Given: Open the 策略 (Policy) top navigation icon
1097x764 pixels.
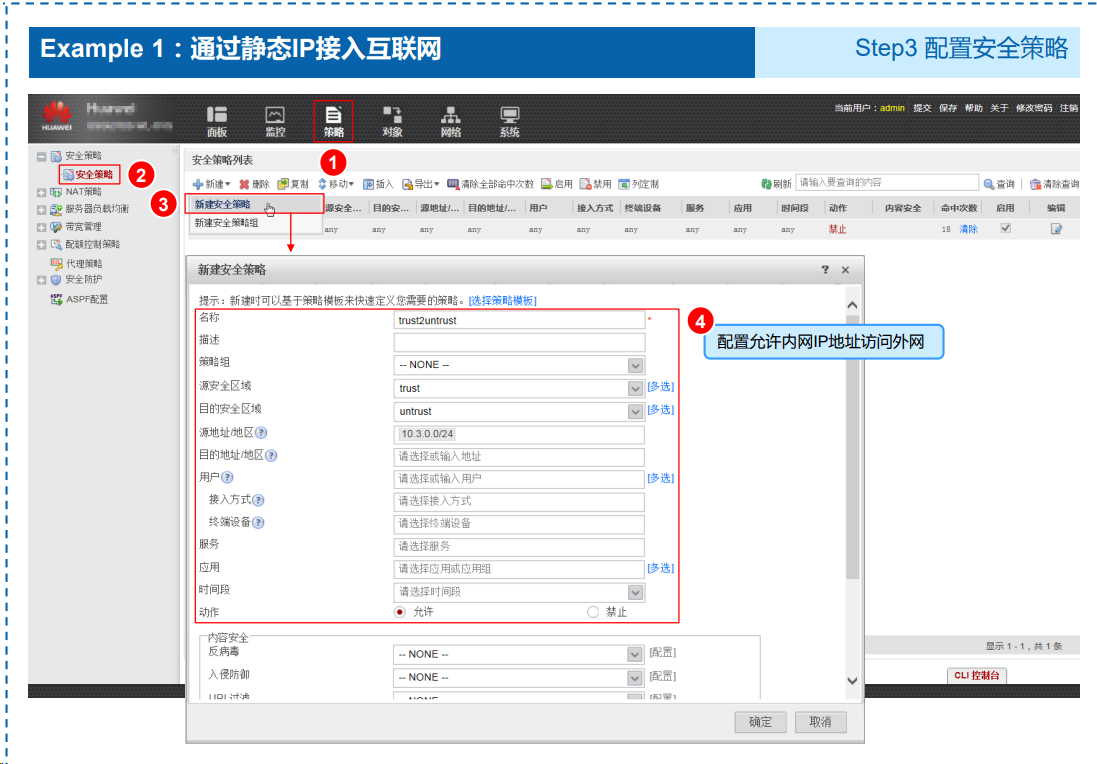Looking at the screenshot, I should 333,120.
